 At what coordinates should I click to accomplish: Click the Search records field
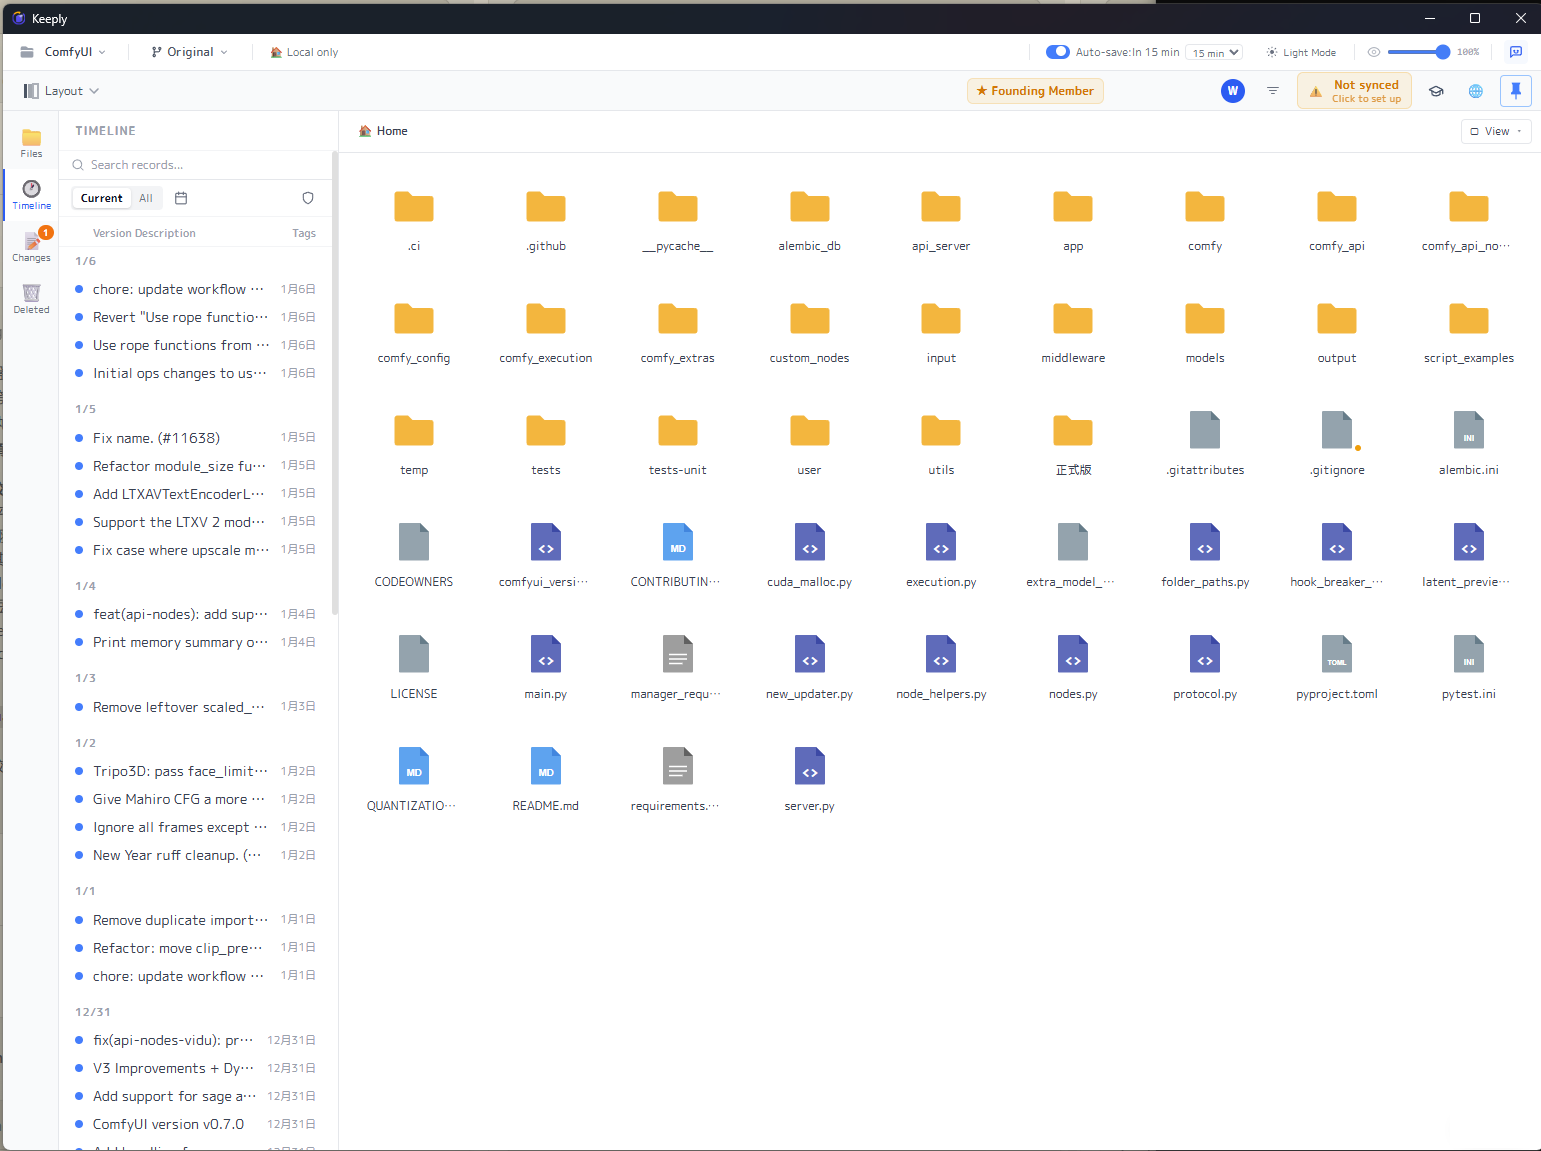click(197, 165)
